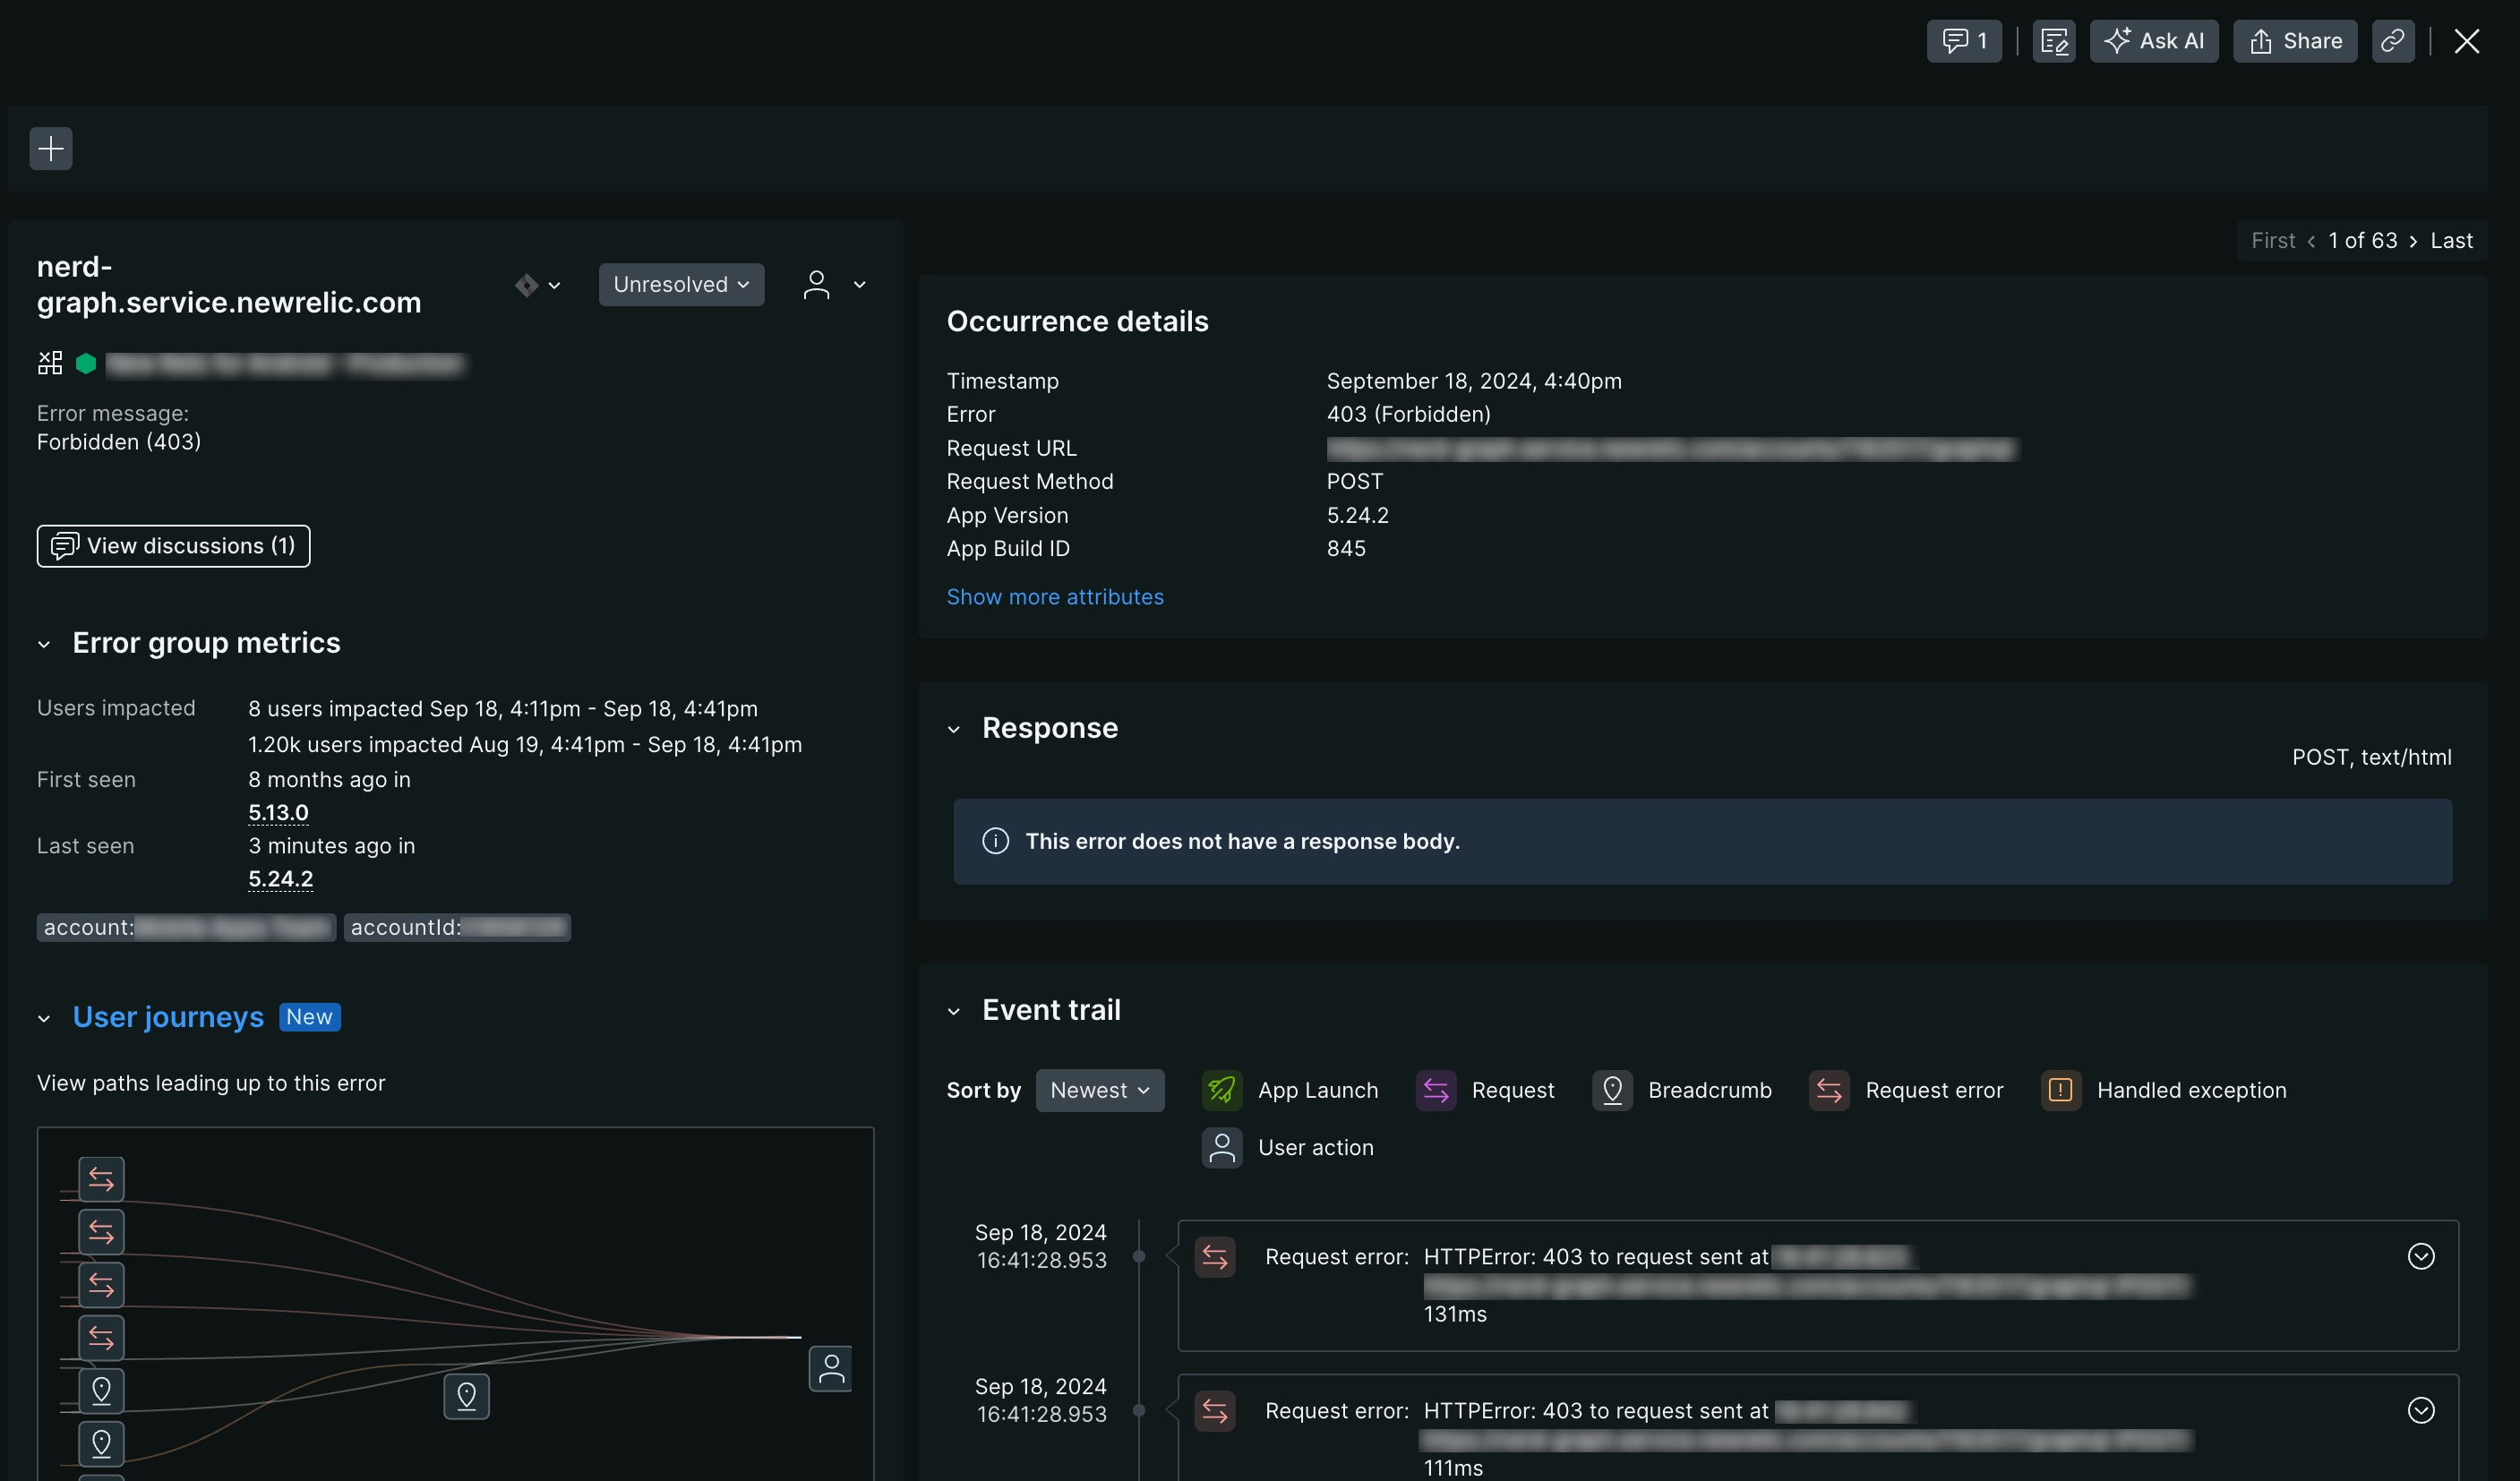This screenshot has width=2520, height=1481.
Task: Collapse the Response section
Action: pos(953,729)
